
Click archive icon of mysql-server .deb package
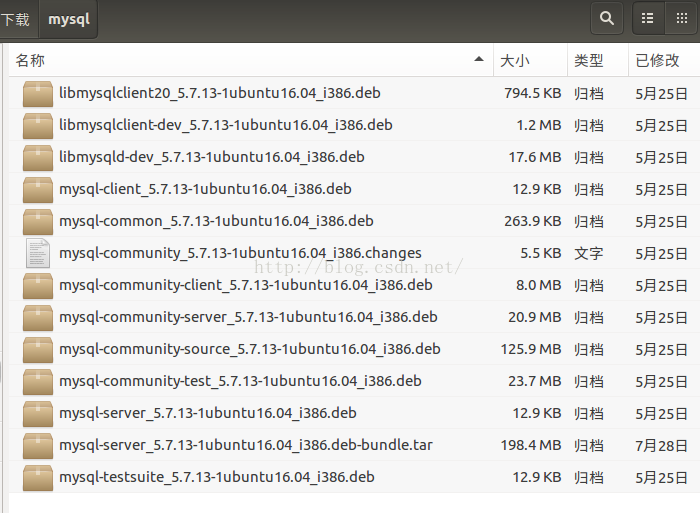38,414
